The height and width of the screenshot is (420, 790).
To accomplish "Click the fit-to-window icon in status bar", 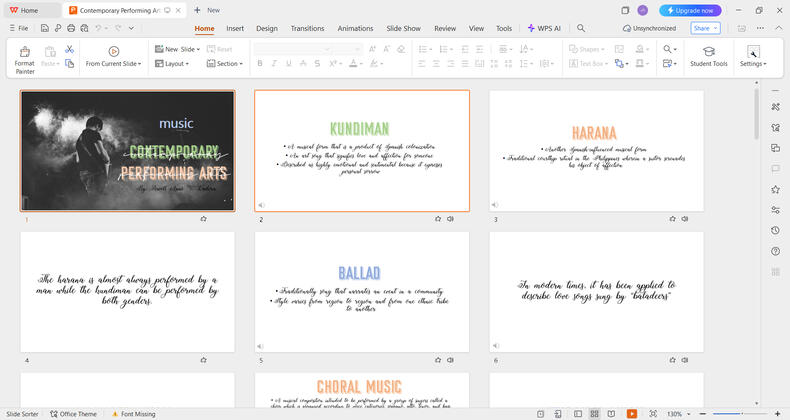I will pos(652,413).
